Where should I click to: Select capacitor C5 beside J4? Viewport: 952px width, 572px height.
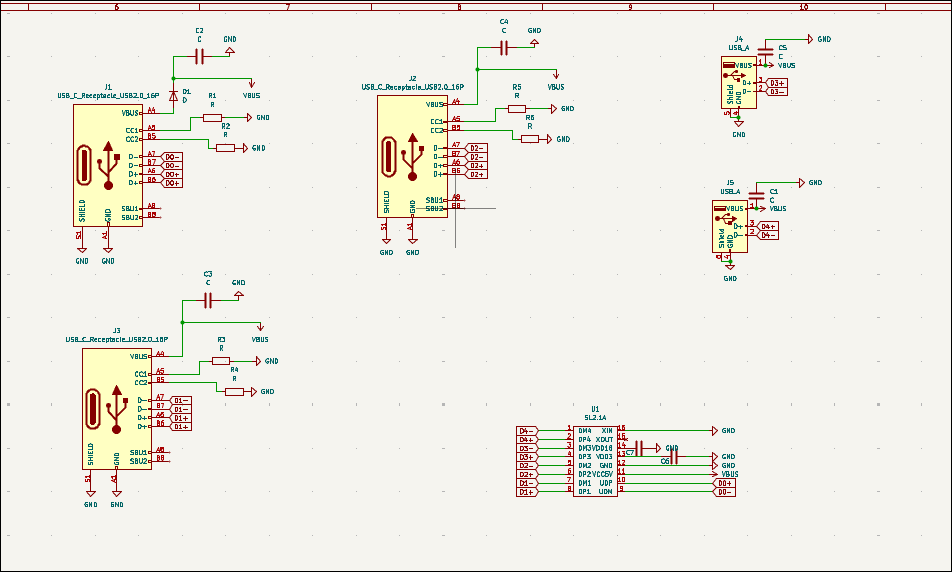click(x=766, y=50)
